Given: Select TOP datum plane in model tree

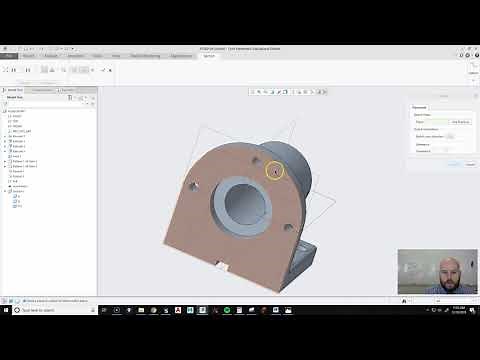Looking at the screenshot, I should pos(14,121).
